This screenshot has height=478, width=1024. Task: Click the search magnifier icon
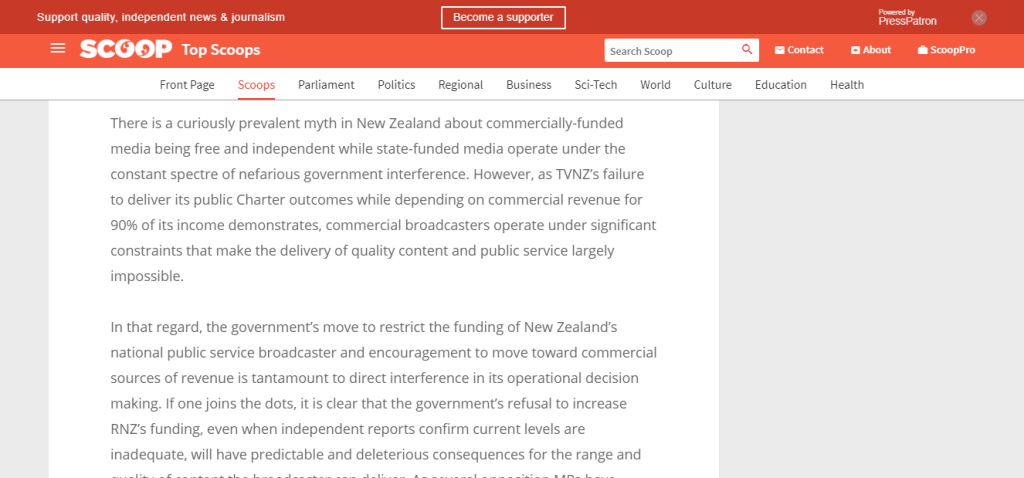[746, 50]
